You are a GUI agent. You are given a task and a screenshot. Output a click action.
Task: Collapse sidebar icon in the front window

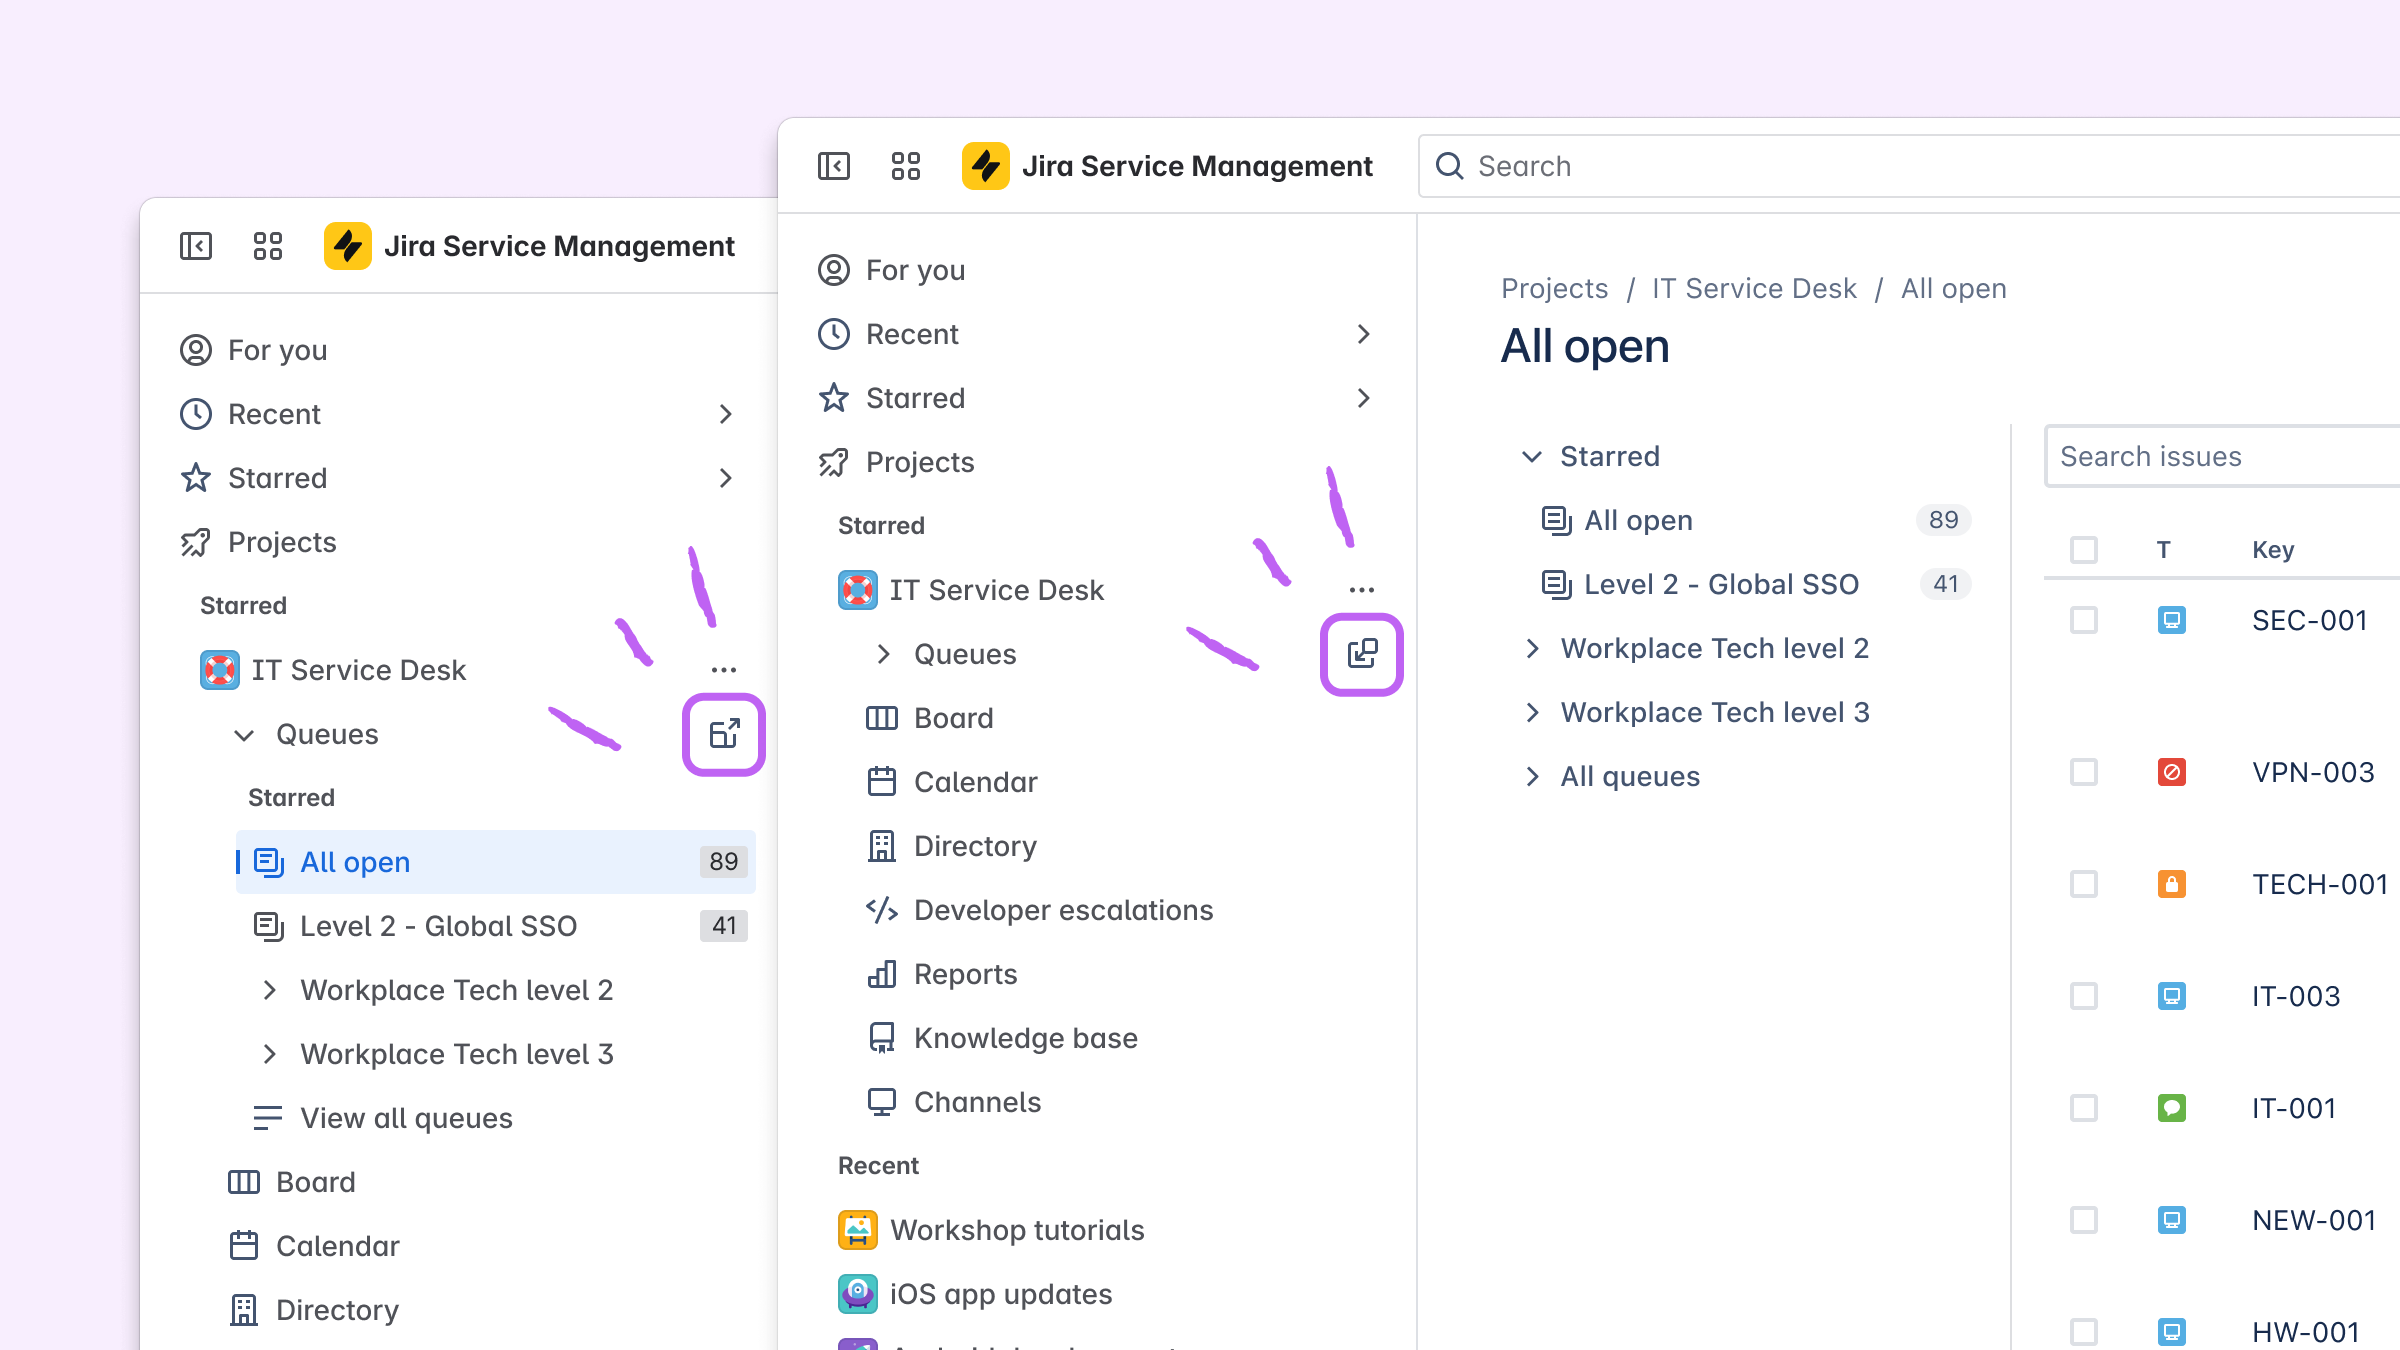tap(834, 166)
